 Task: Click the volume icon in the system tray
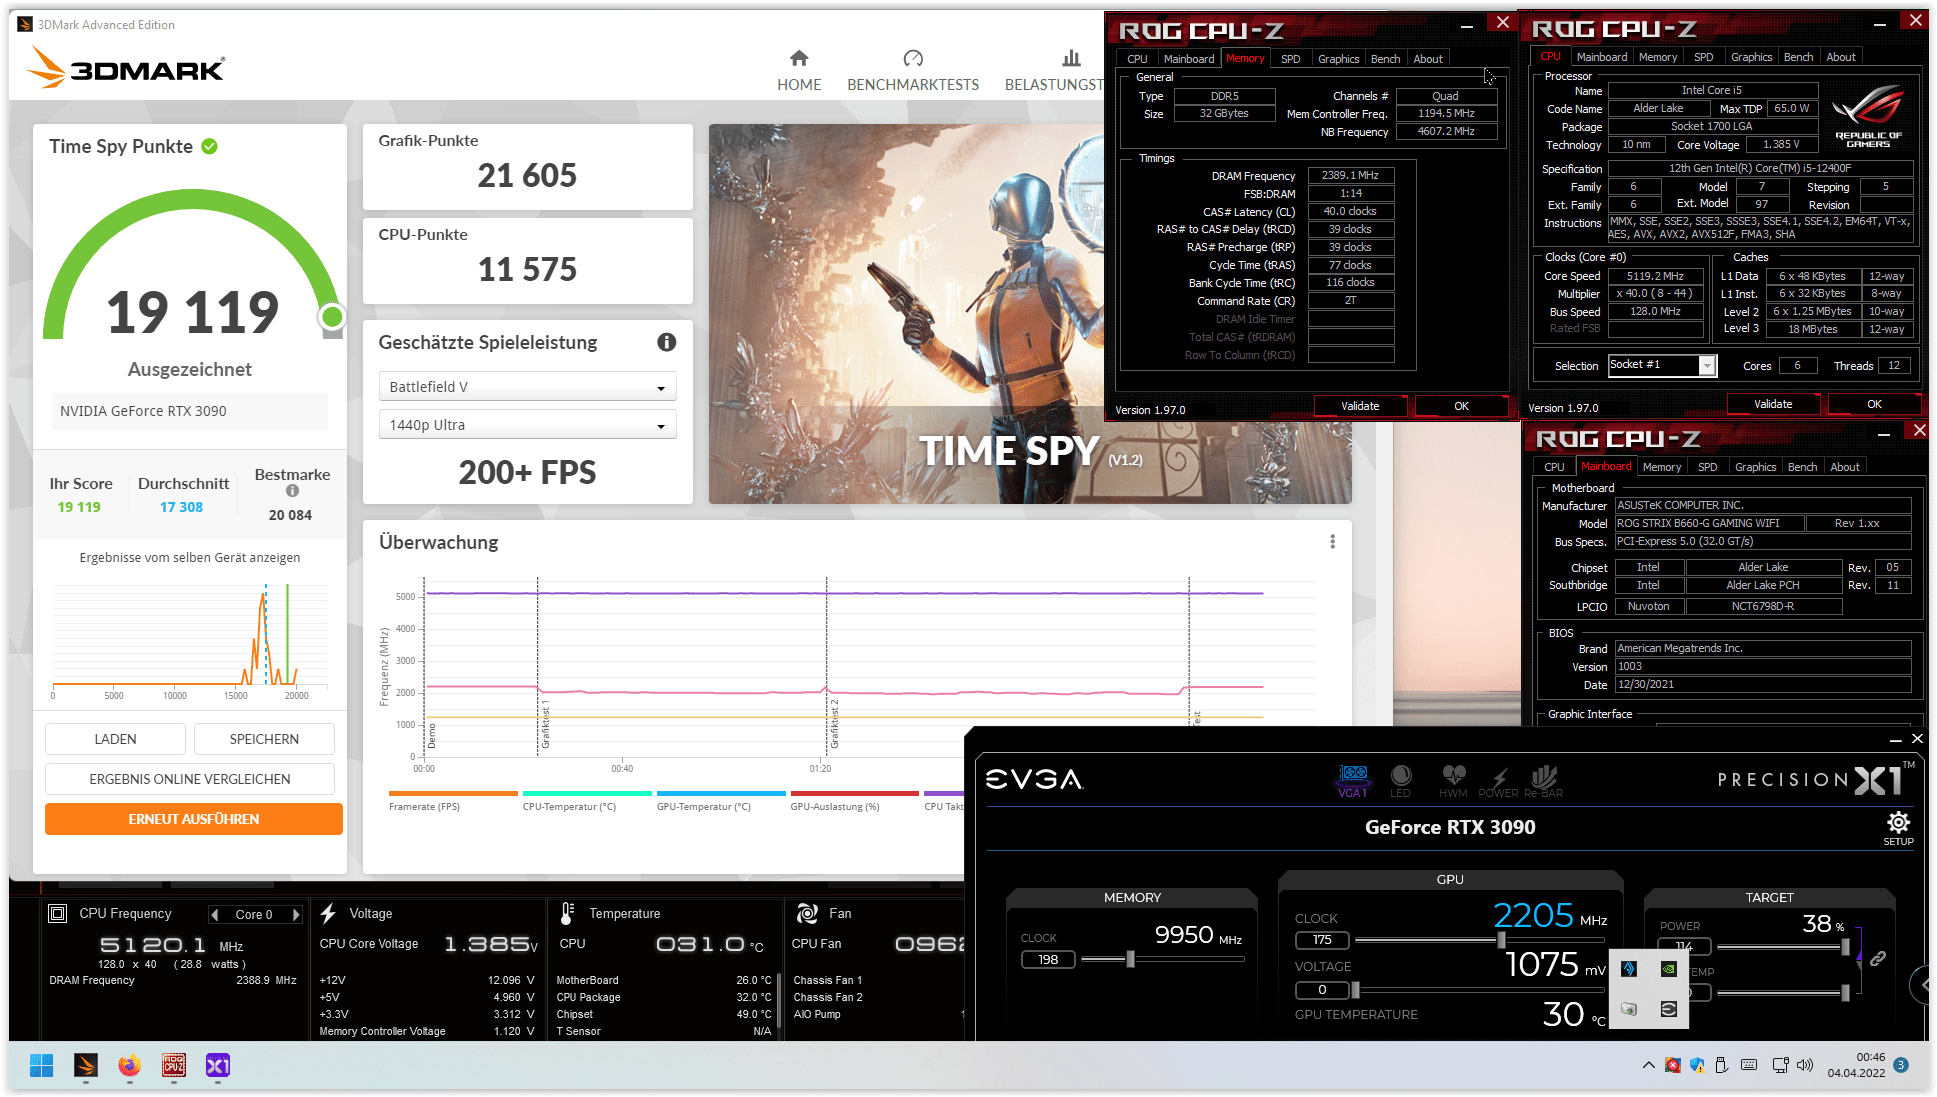[x=1804, y=1065]
